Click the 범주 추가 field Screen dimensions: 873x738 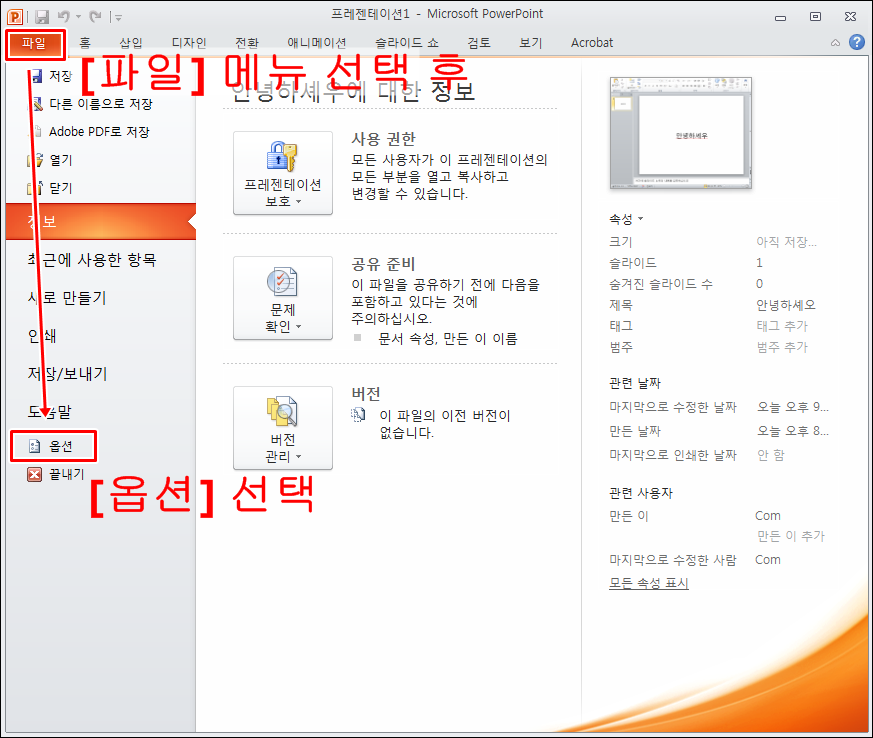click(782, 347)
